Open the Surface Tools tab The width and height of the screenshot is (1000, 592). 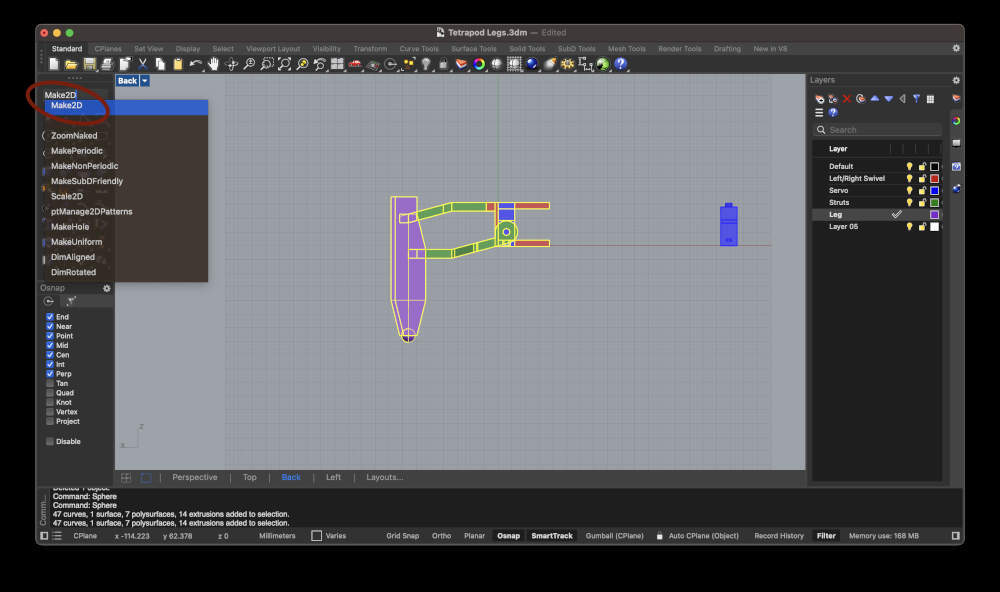473,49
